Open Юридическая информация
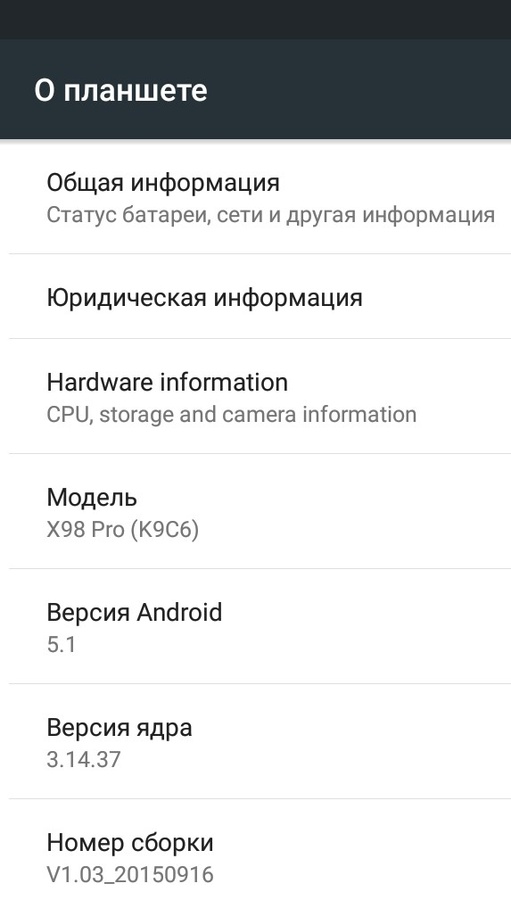The height and width of the screenshot is (900, 511). 256,297
